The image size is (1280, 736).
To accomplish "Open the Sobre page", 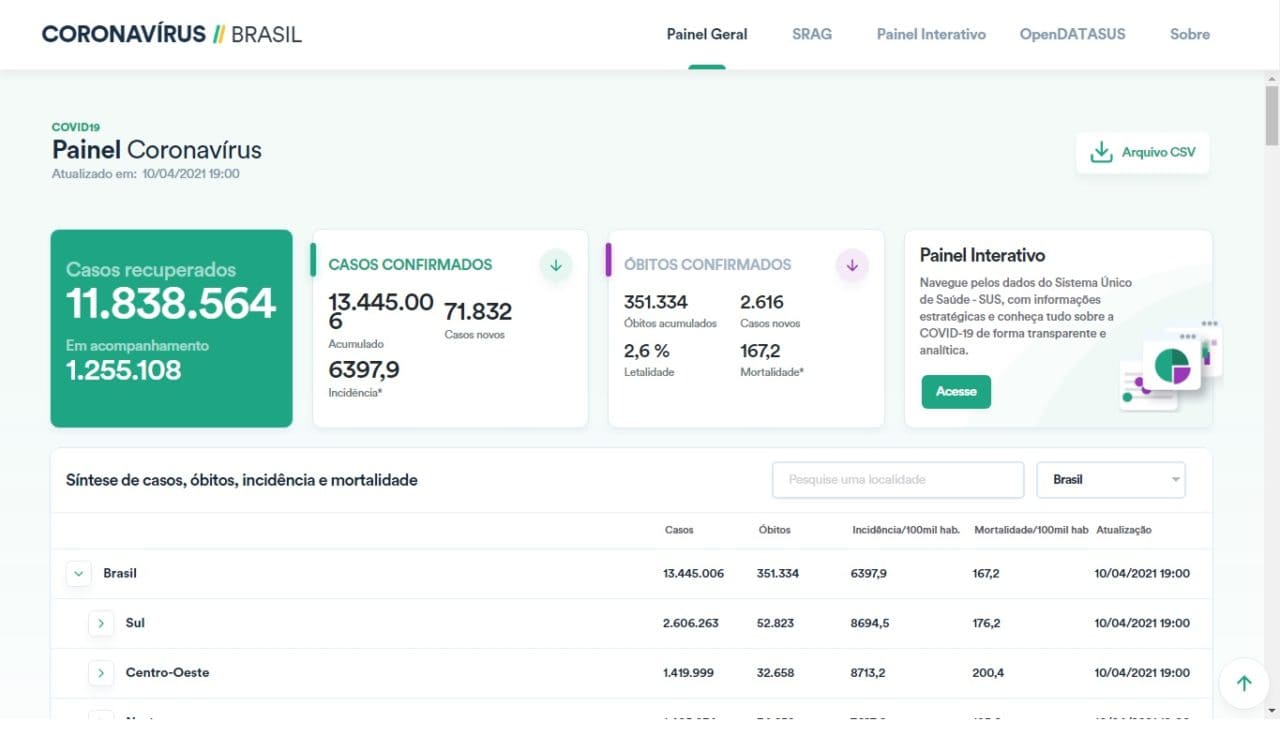I will tap(1189, 34).
